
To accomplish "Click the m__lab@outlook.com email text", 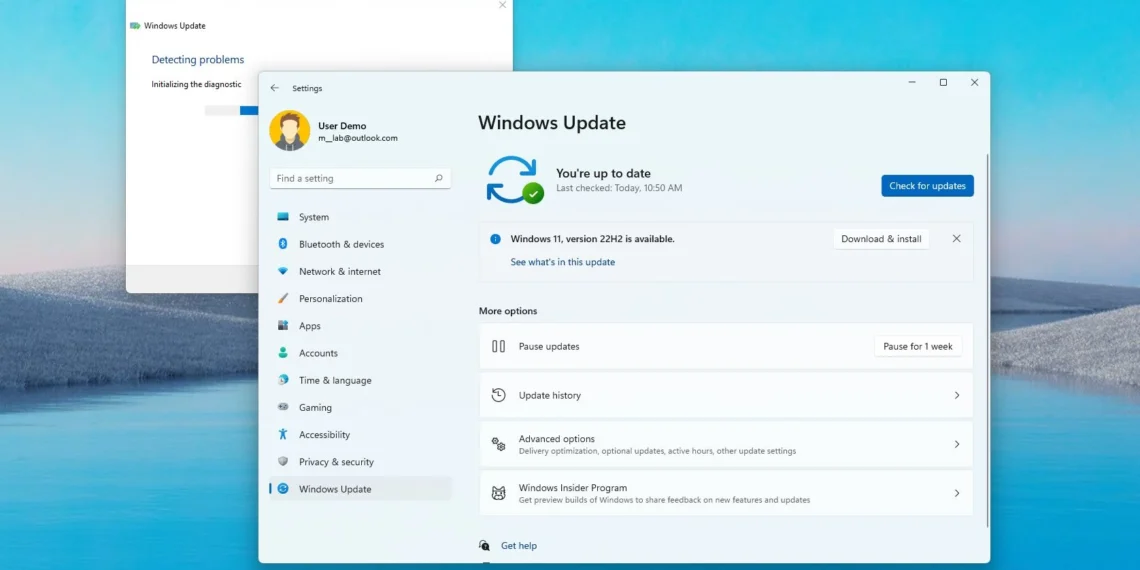I will 358,137.
